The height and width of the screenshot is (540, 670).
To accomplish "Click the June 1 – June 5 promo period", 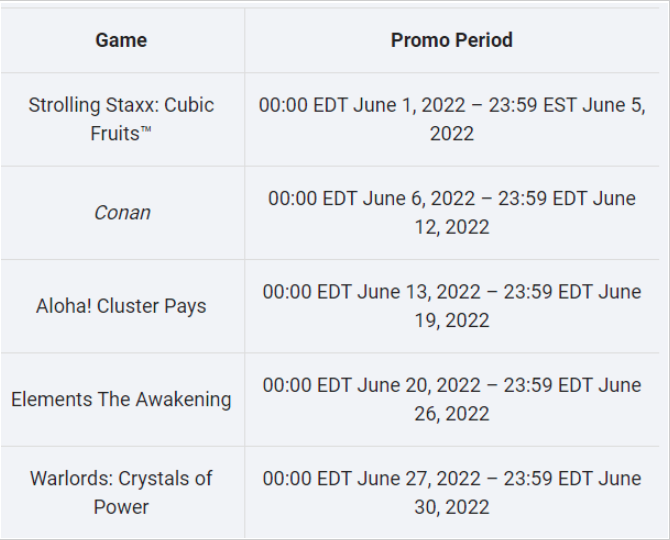I will [x=452, y=119].
